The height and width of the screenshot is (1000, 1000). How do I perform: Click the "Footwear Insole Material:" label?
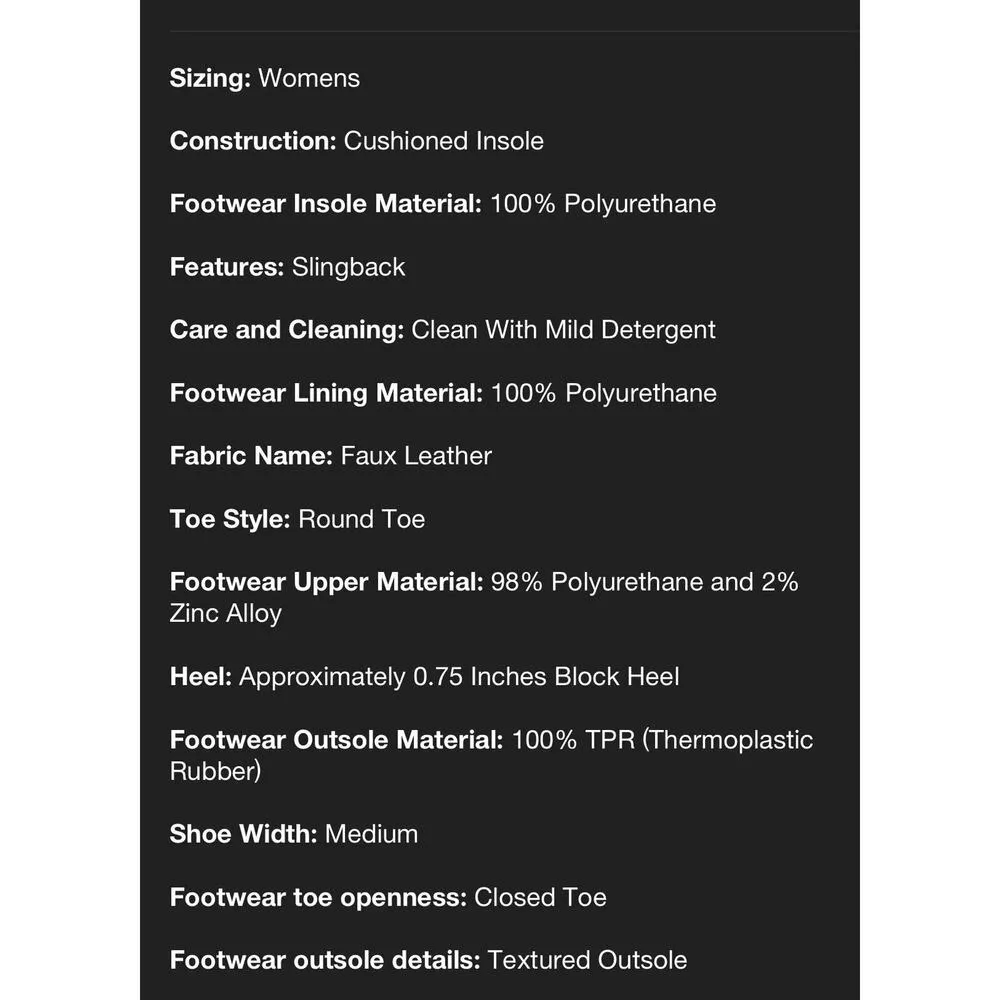326,204
